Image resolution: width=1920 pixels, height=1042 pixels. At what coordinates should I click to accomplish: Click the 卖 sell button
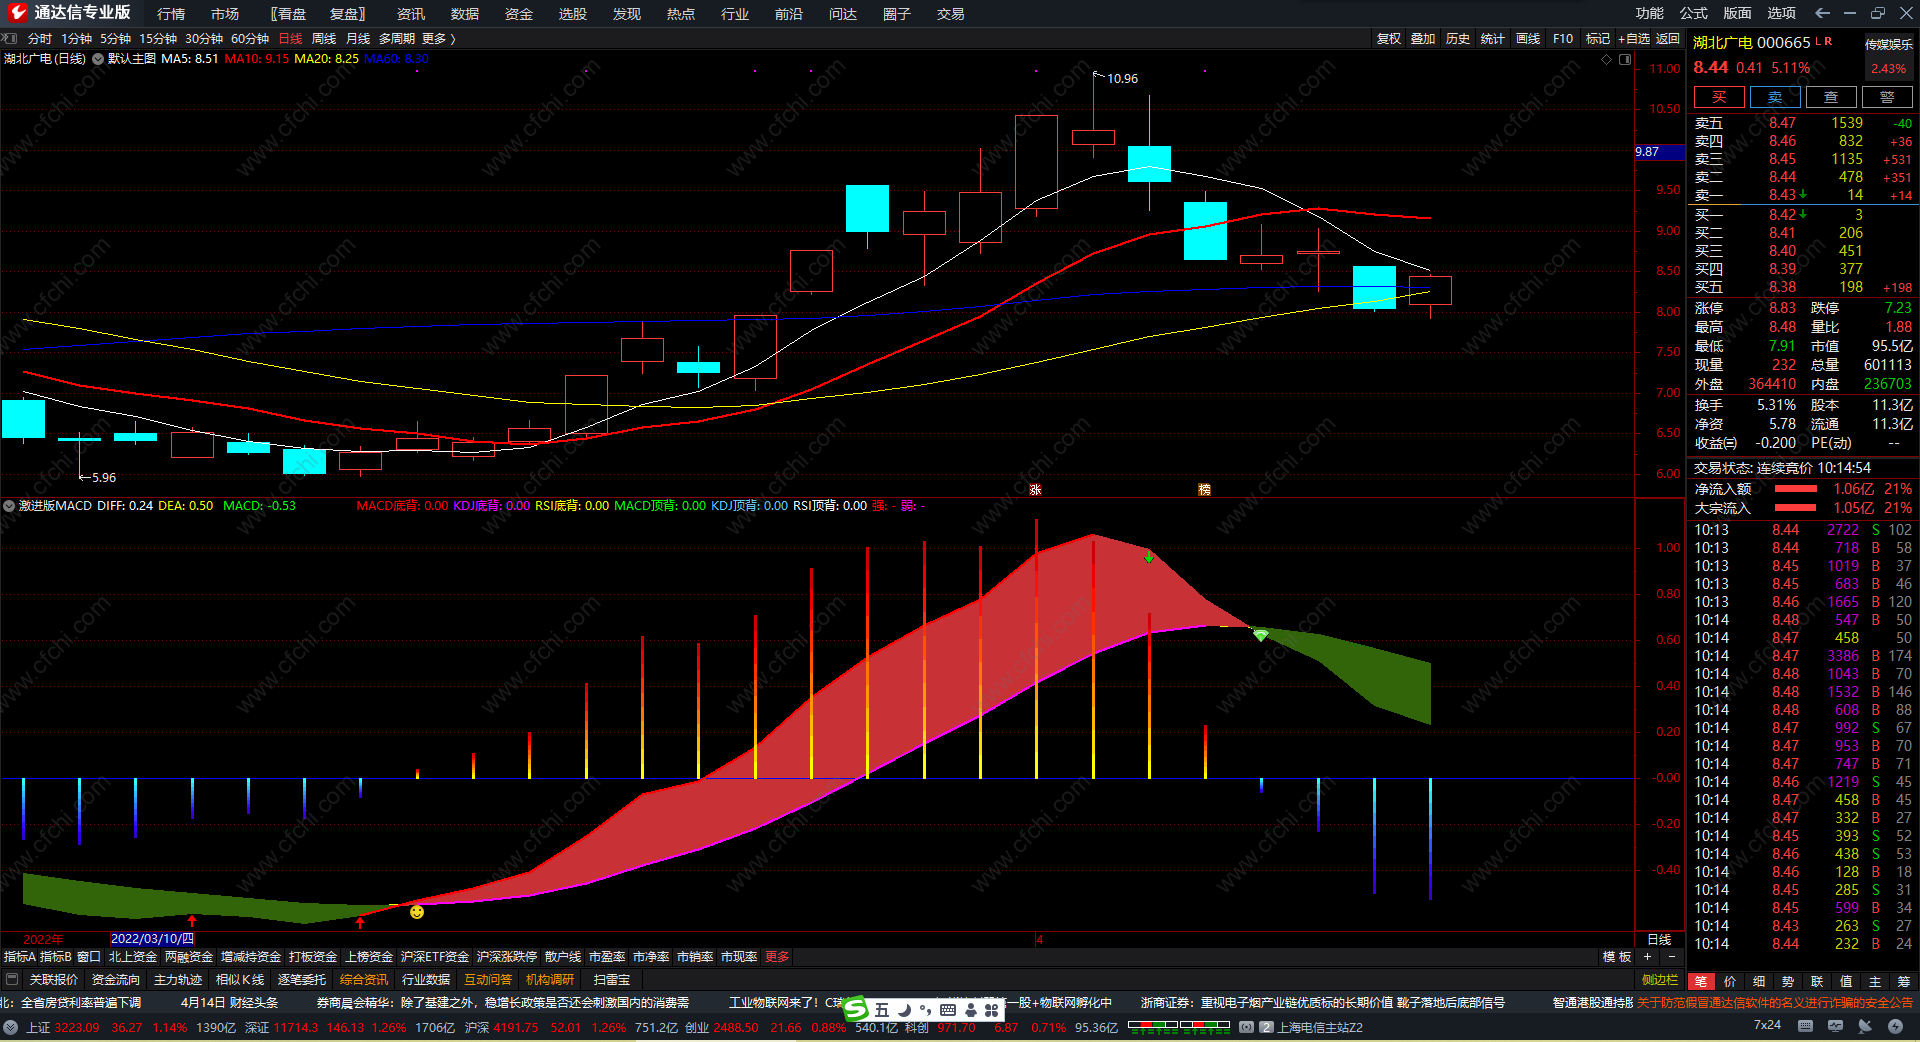[x=1775, y=97]
